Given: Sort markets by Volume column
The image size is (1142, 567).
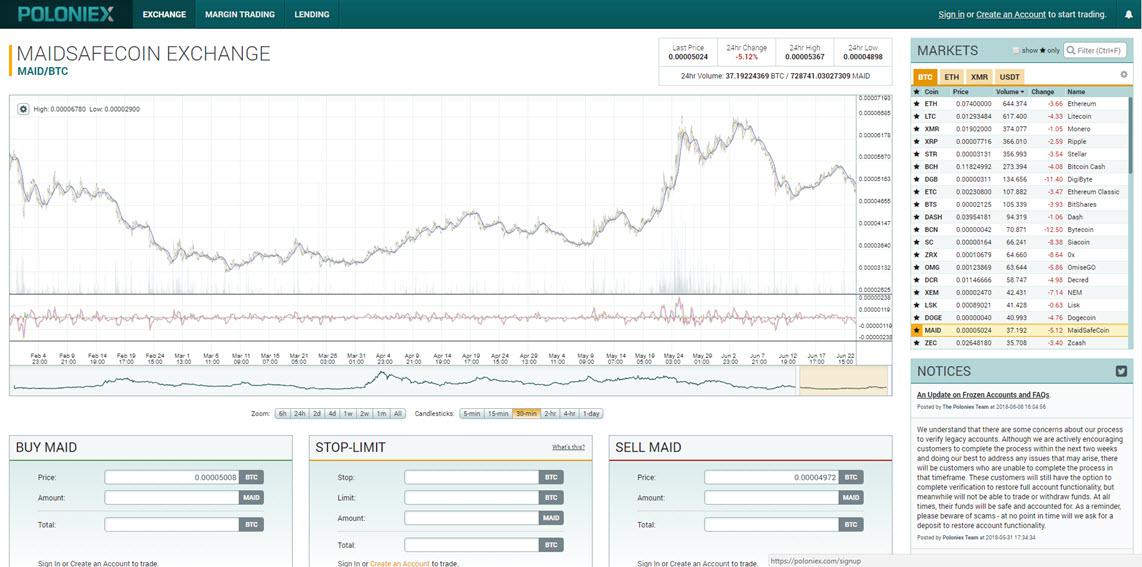Looking at the screenshot, I should [x=1010, y=92].
